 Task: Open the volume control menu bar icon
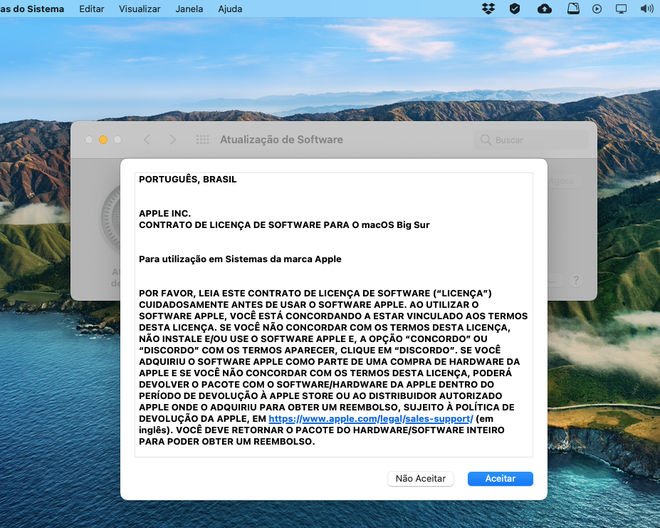point(647,9)
